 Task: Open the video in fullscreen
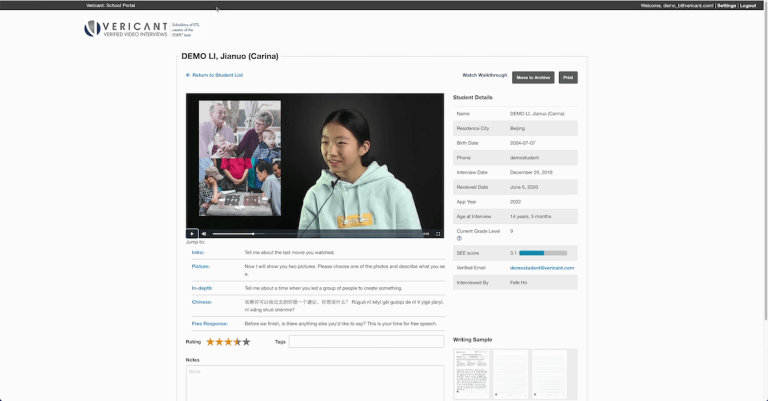coord(438,234)
